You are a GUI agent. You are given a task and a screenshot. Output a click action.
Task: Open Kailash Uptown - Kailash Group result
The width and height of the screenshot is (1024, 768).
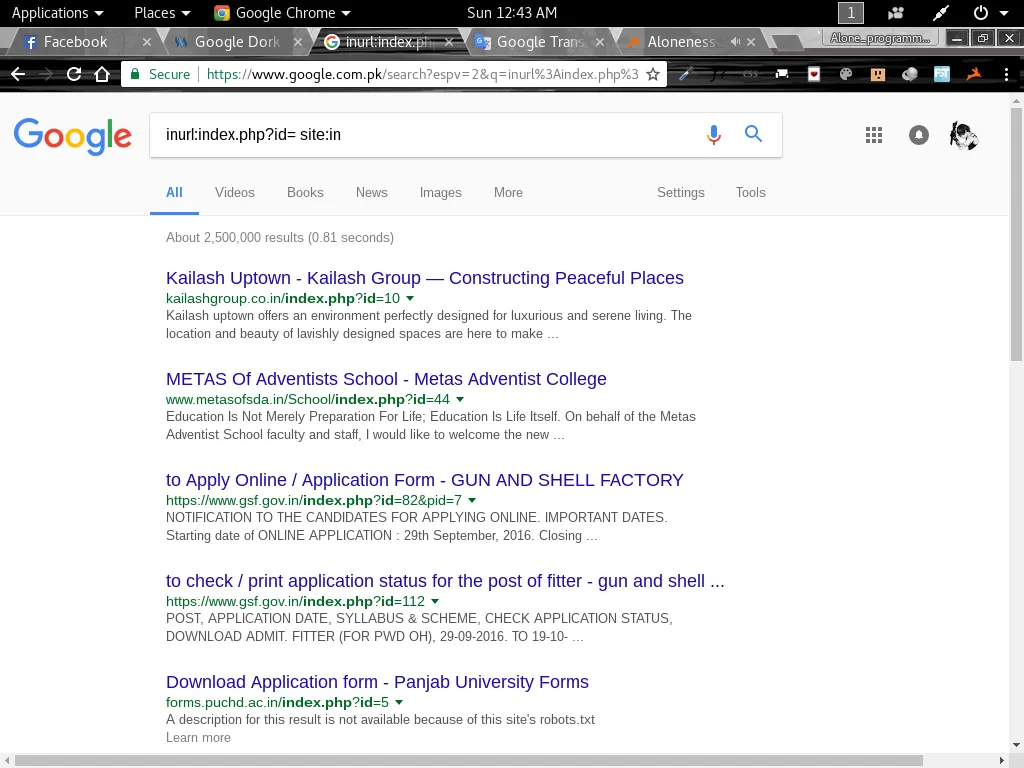(x=424, y=278)
